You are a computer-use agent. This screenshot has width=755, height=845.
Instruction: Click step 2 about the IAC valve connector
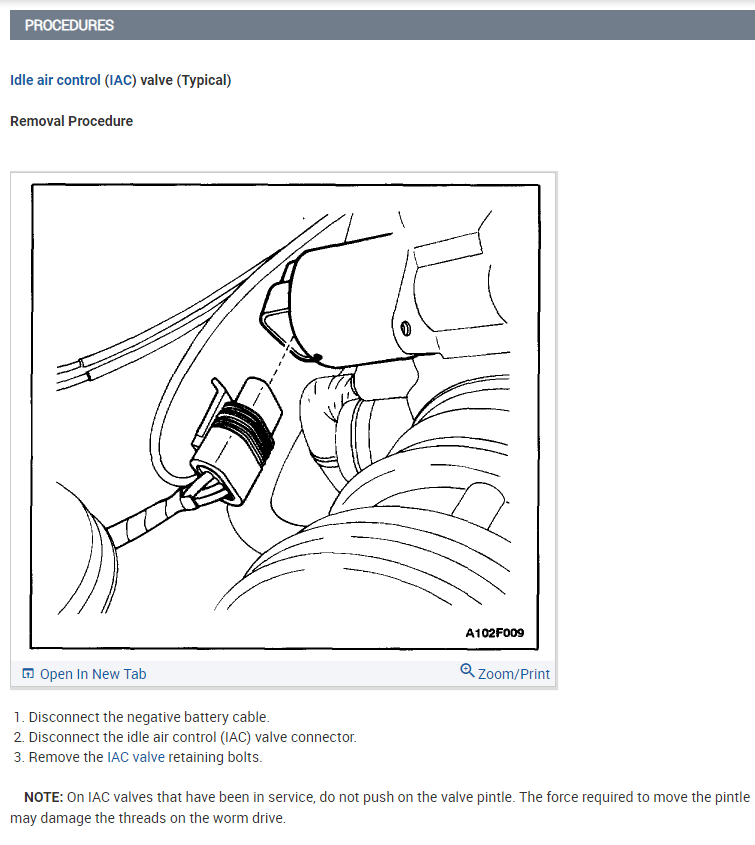[x=185, y=737]
